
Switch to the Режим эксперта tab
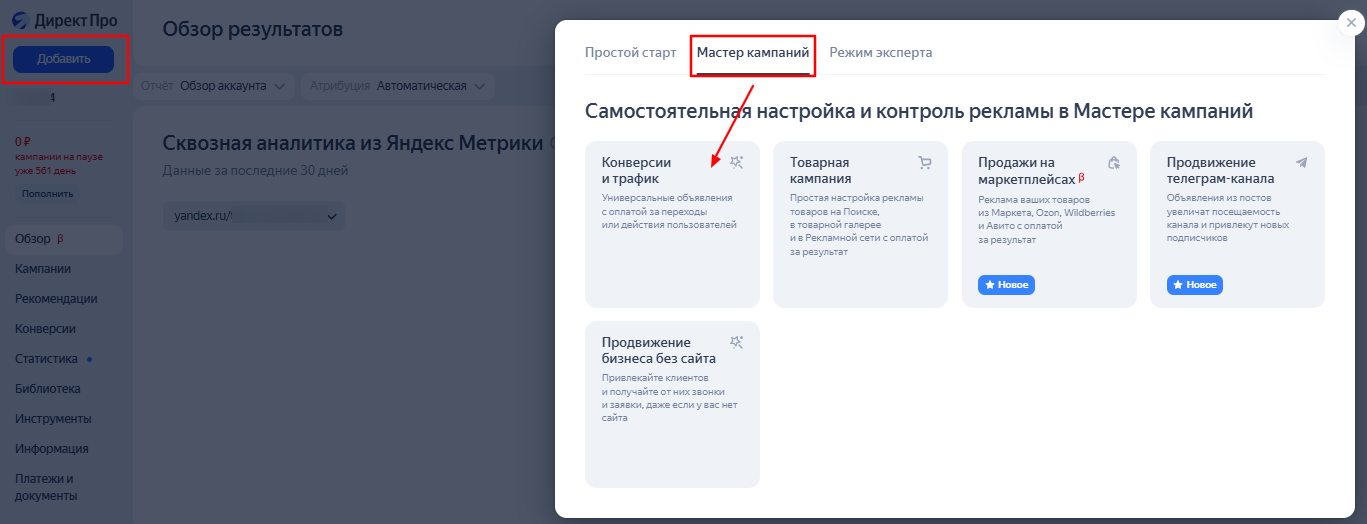[x=880, y=53]
